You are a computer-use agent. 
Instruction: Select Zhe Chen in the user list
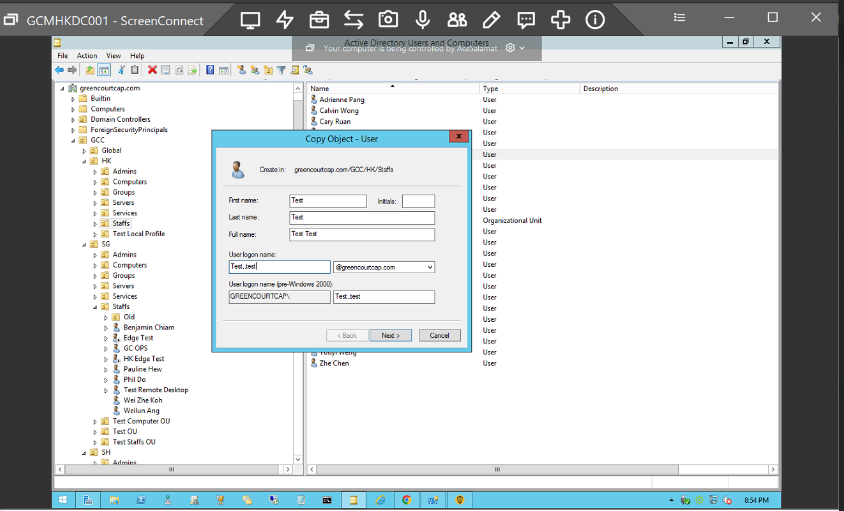[334, 363]
